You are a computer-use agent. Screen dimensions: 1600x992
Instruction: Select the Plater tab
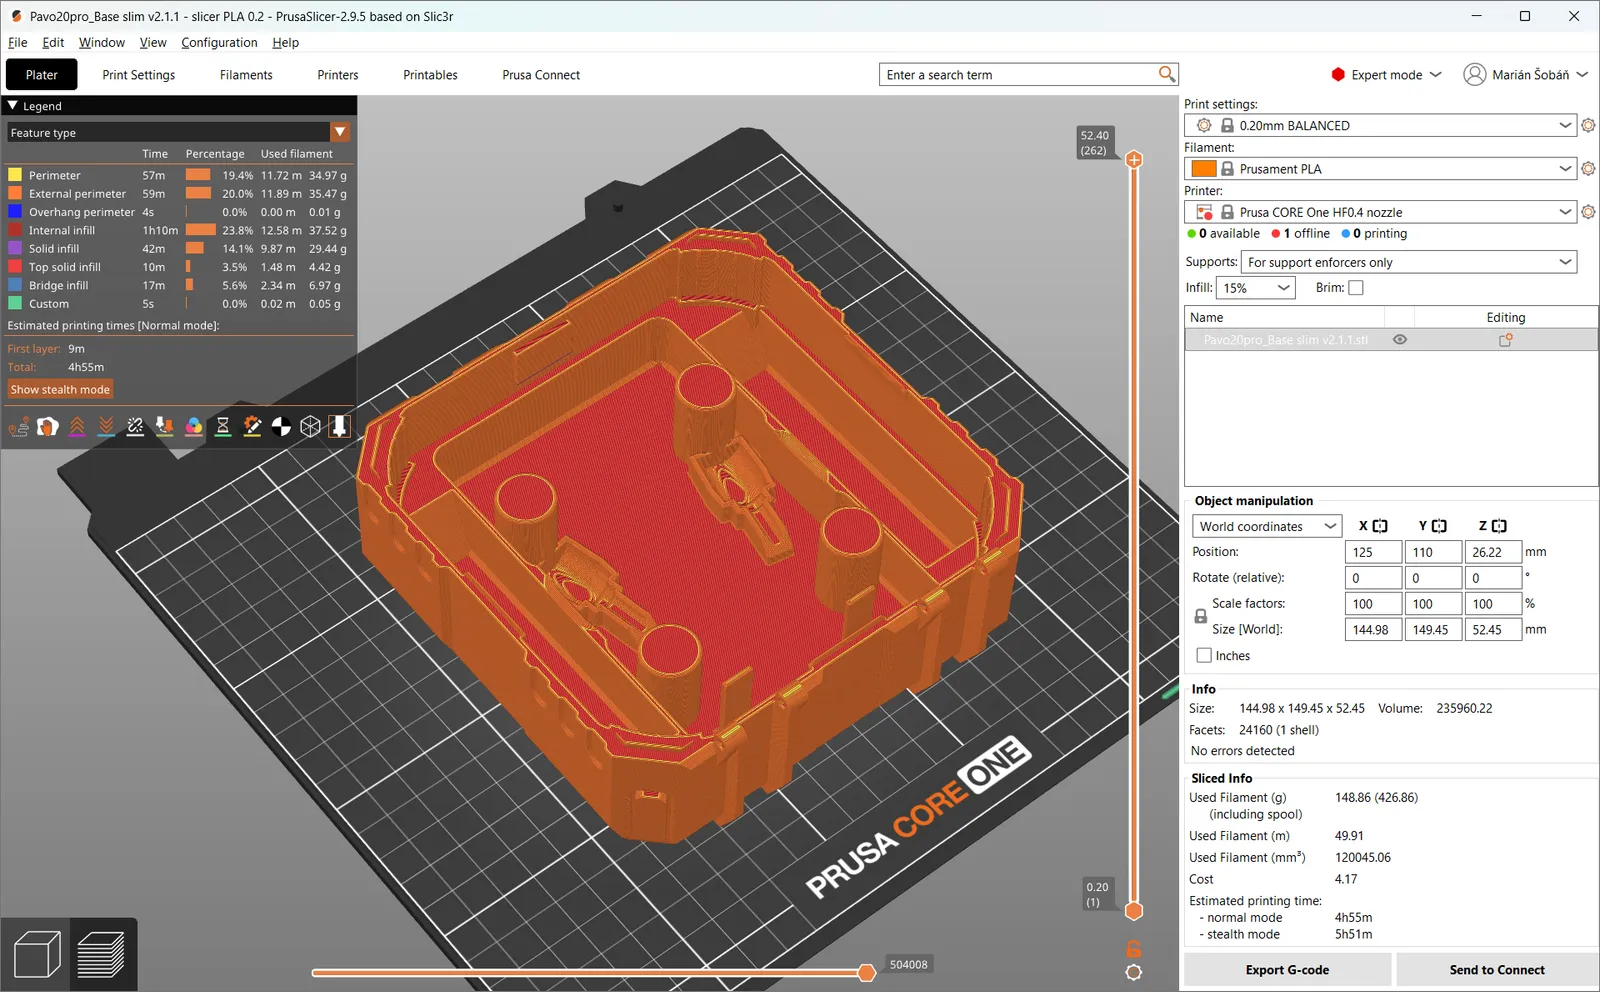click(x=42, y=75)
